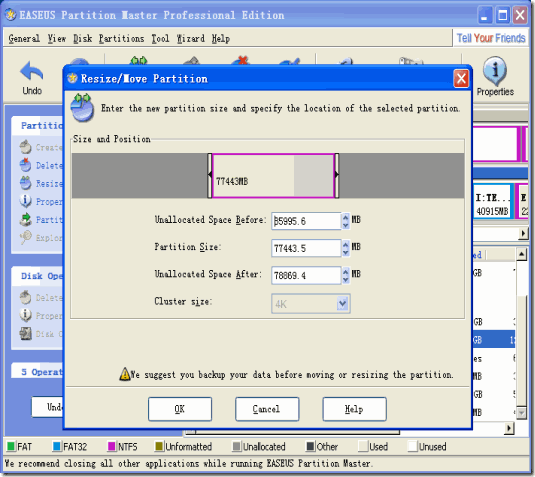Confirm with the OK button
Viewport: 535px width, 477px height.
click(x=180, y=409)
